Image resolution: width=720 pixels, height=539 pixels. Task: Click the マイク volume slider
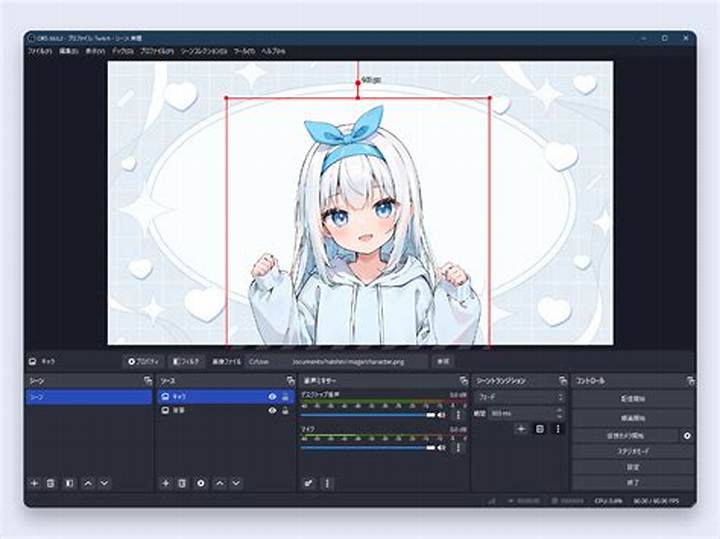(368, 448)
